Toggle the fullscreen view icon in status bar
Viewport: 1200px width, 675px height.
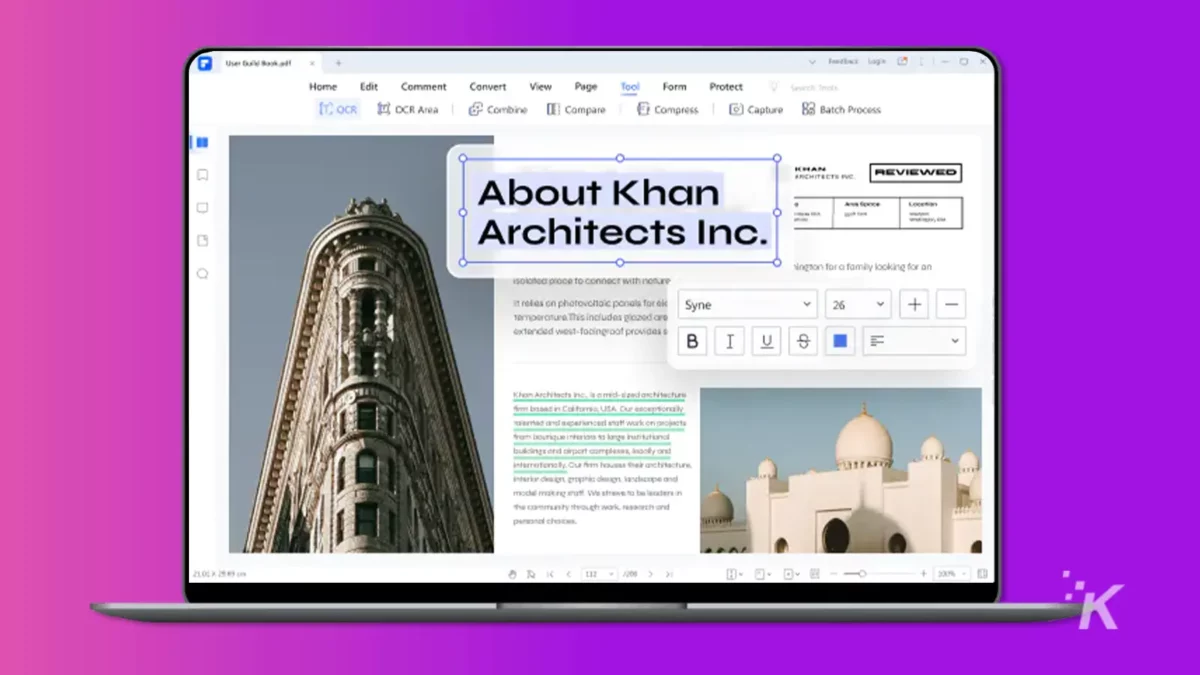point(982,574)
